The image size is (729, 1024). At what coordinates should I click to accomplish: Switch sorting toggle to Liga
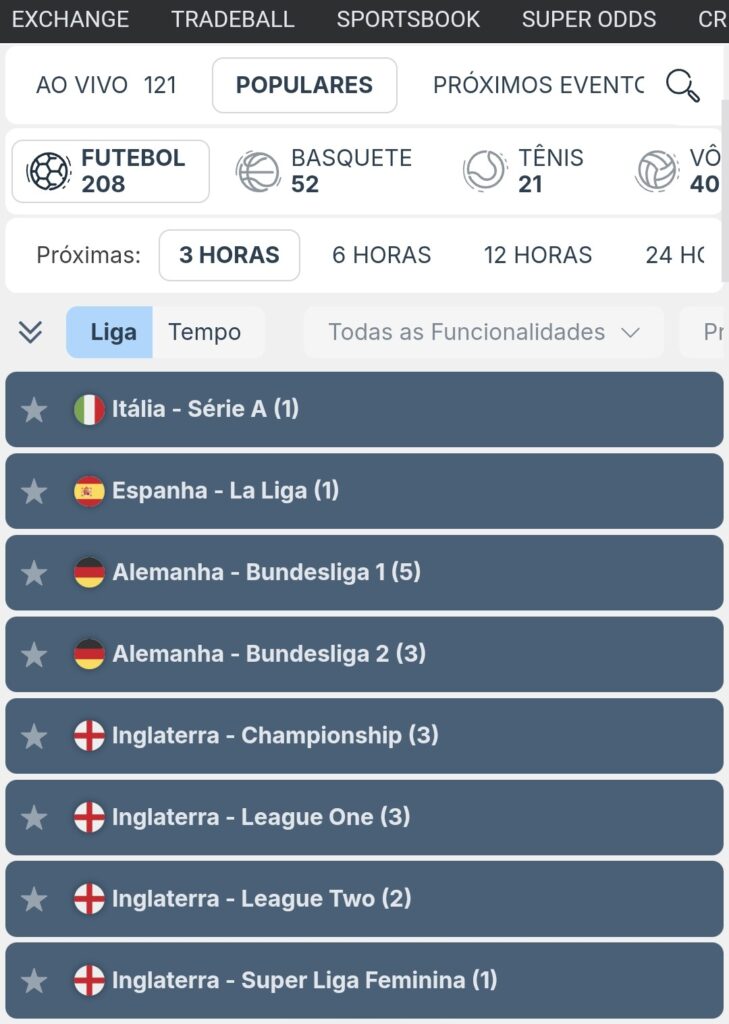click(x=112, y=332)
